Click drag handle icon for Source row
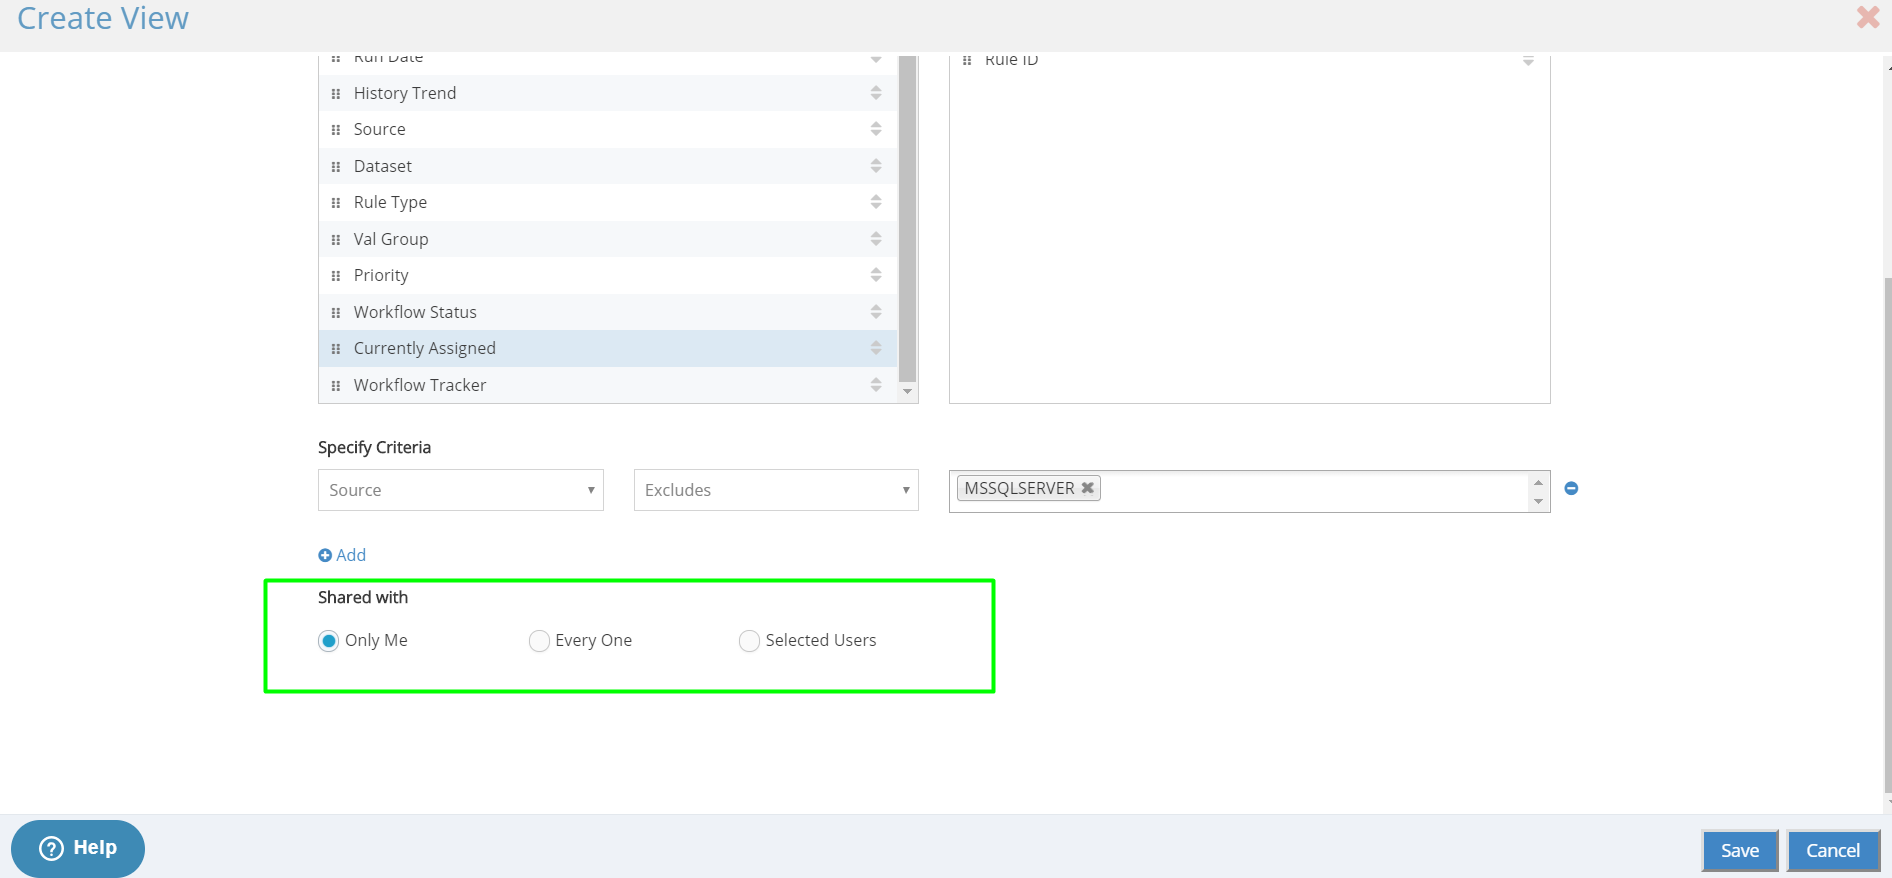Image resolution: width=1892 pixels, height=878 pixels. (336, 130)
